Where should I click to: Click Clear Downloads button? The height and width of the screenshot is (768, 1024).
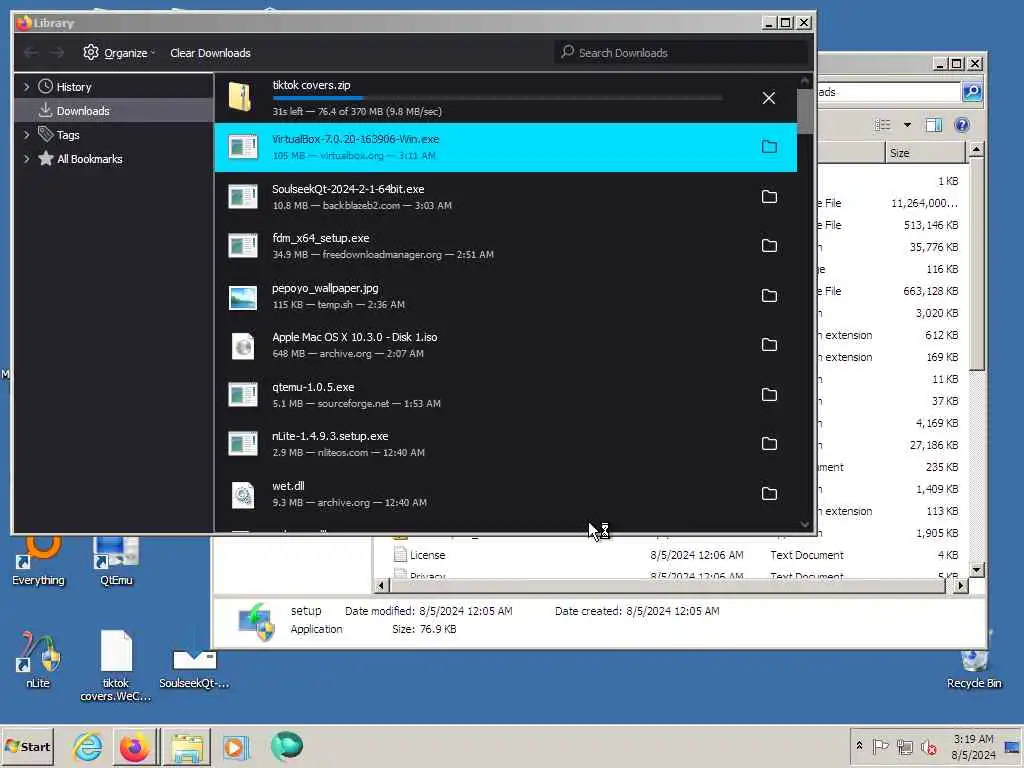210,53
